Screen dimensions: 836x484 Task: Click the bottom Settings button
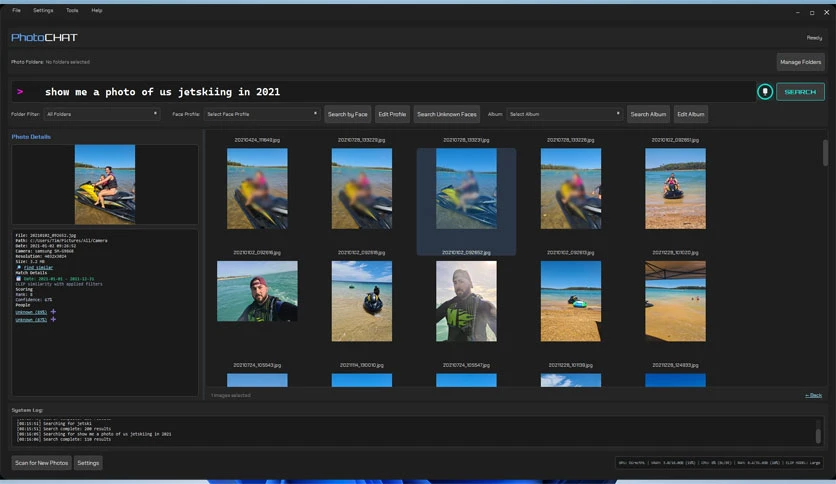(88, 463)
